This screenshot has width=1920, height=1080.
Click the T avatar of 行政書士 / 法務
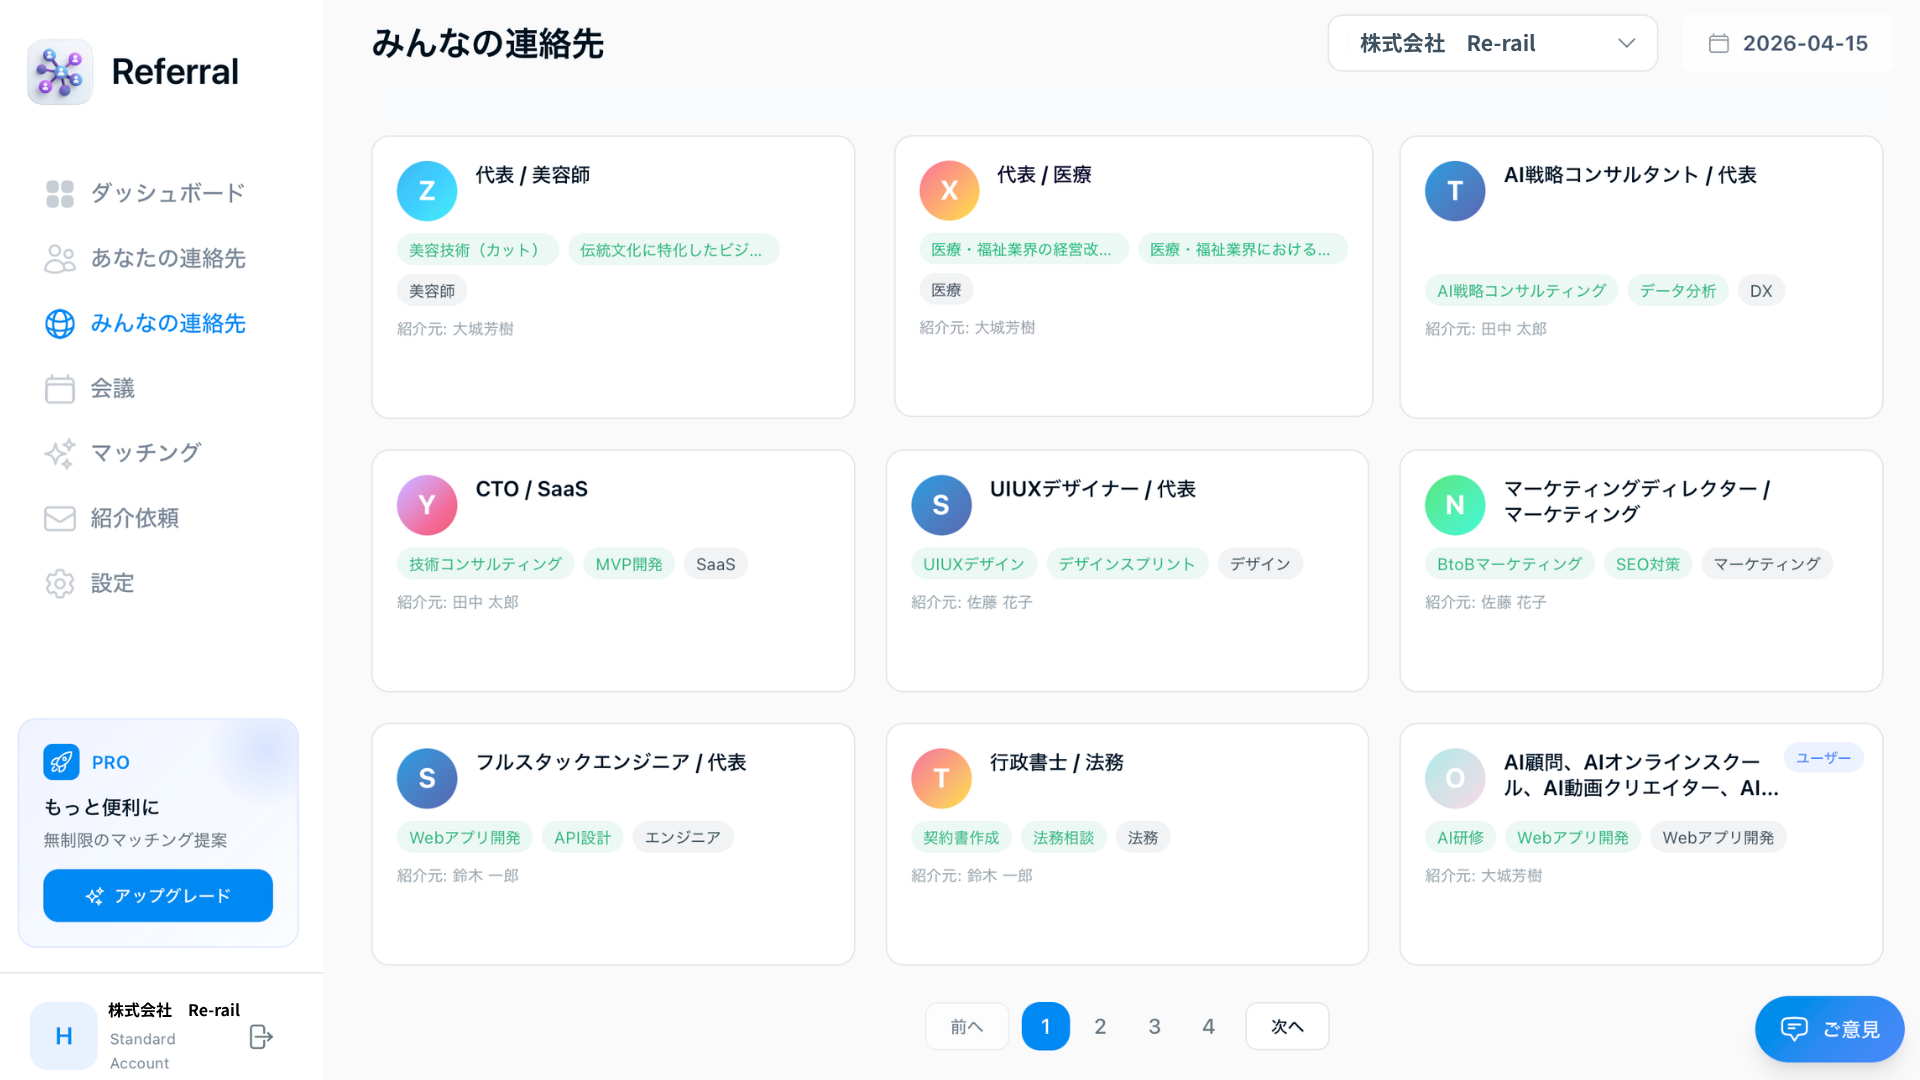click(x=941, y=778)
